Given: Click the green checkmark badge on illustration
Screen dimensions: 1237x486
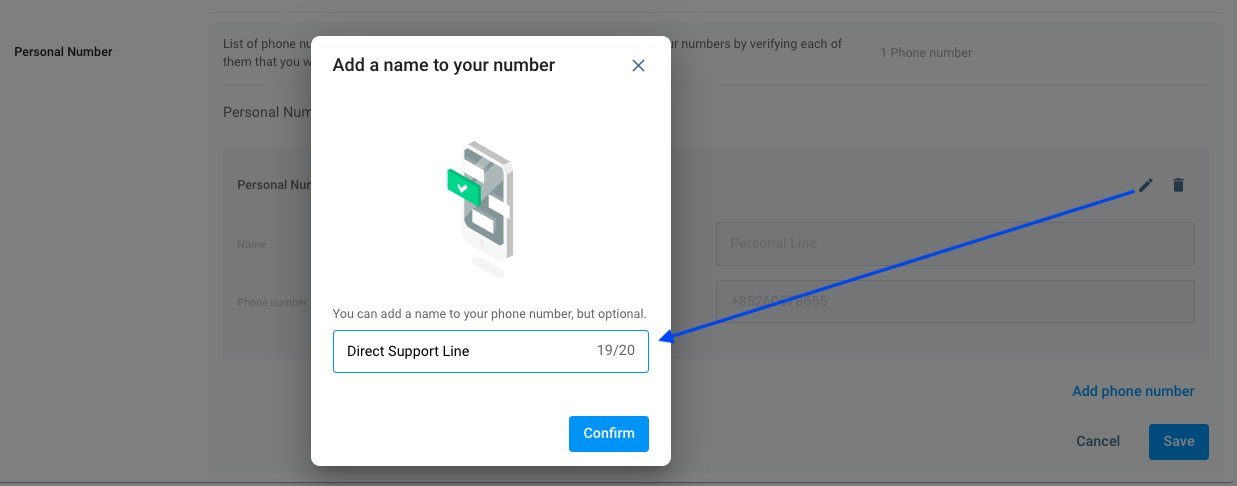Looking at the screenshot, I should pos(461,186).
